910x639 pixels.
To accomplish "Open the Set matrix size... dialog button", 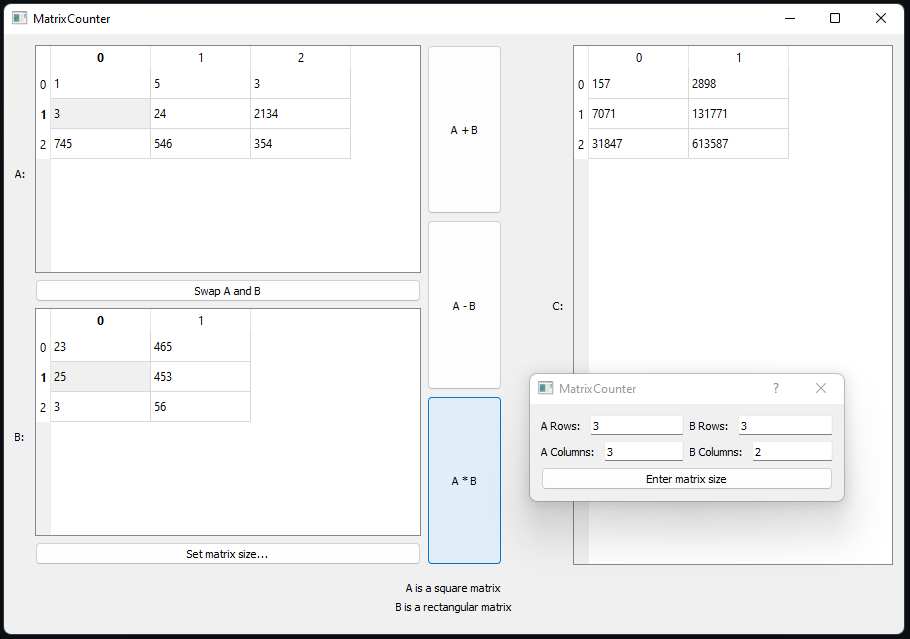I will (228, 554).
